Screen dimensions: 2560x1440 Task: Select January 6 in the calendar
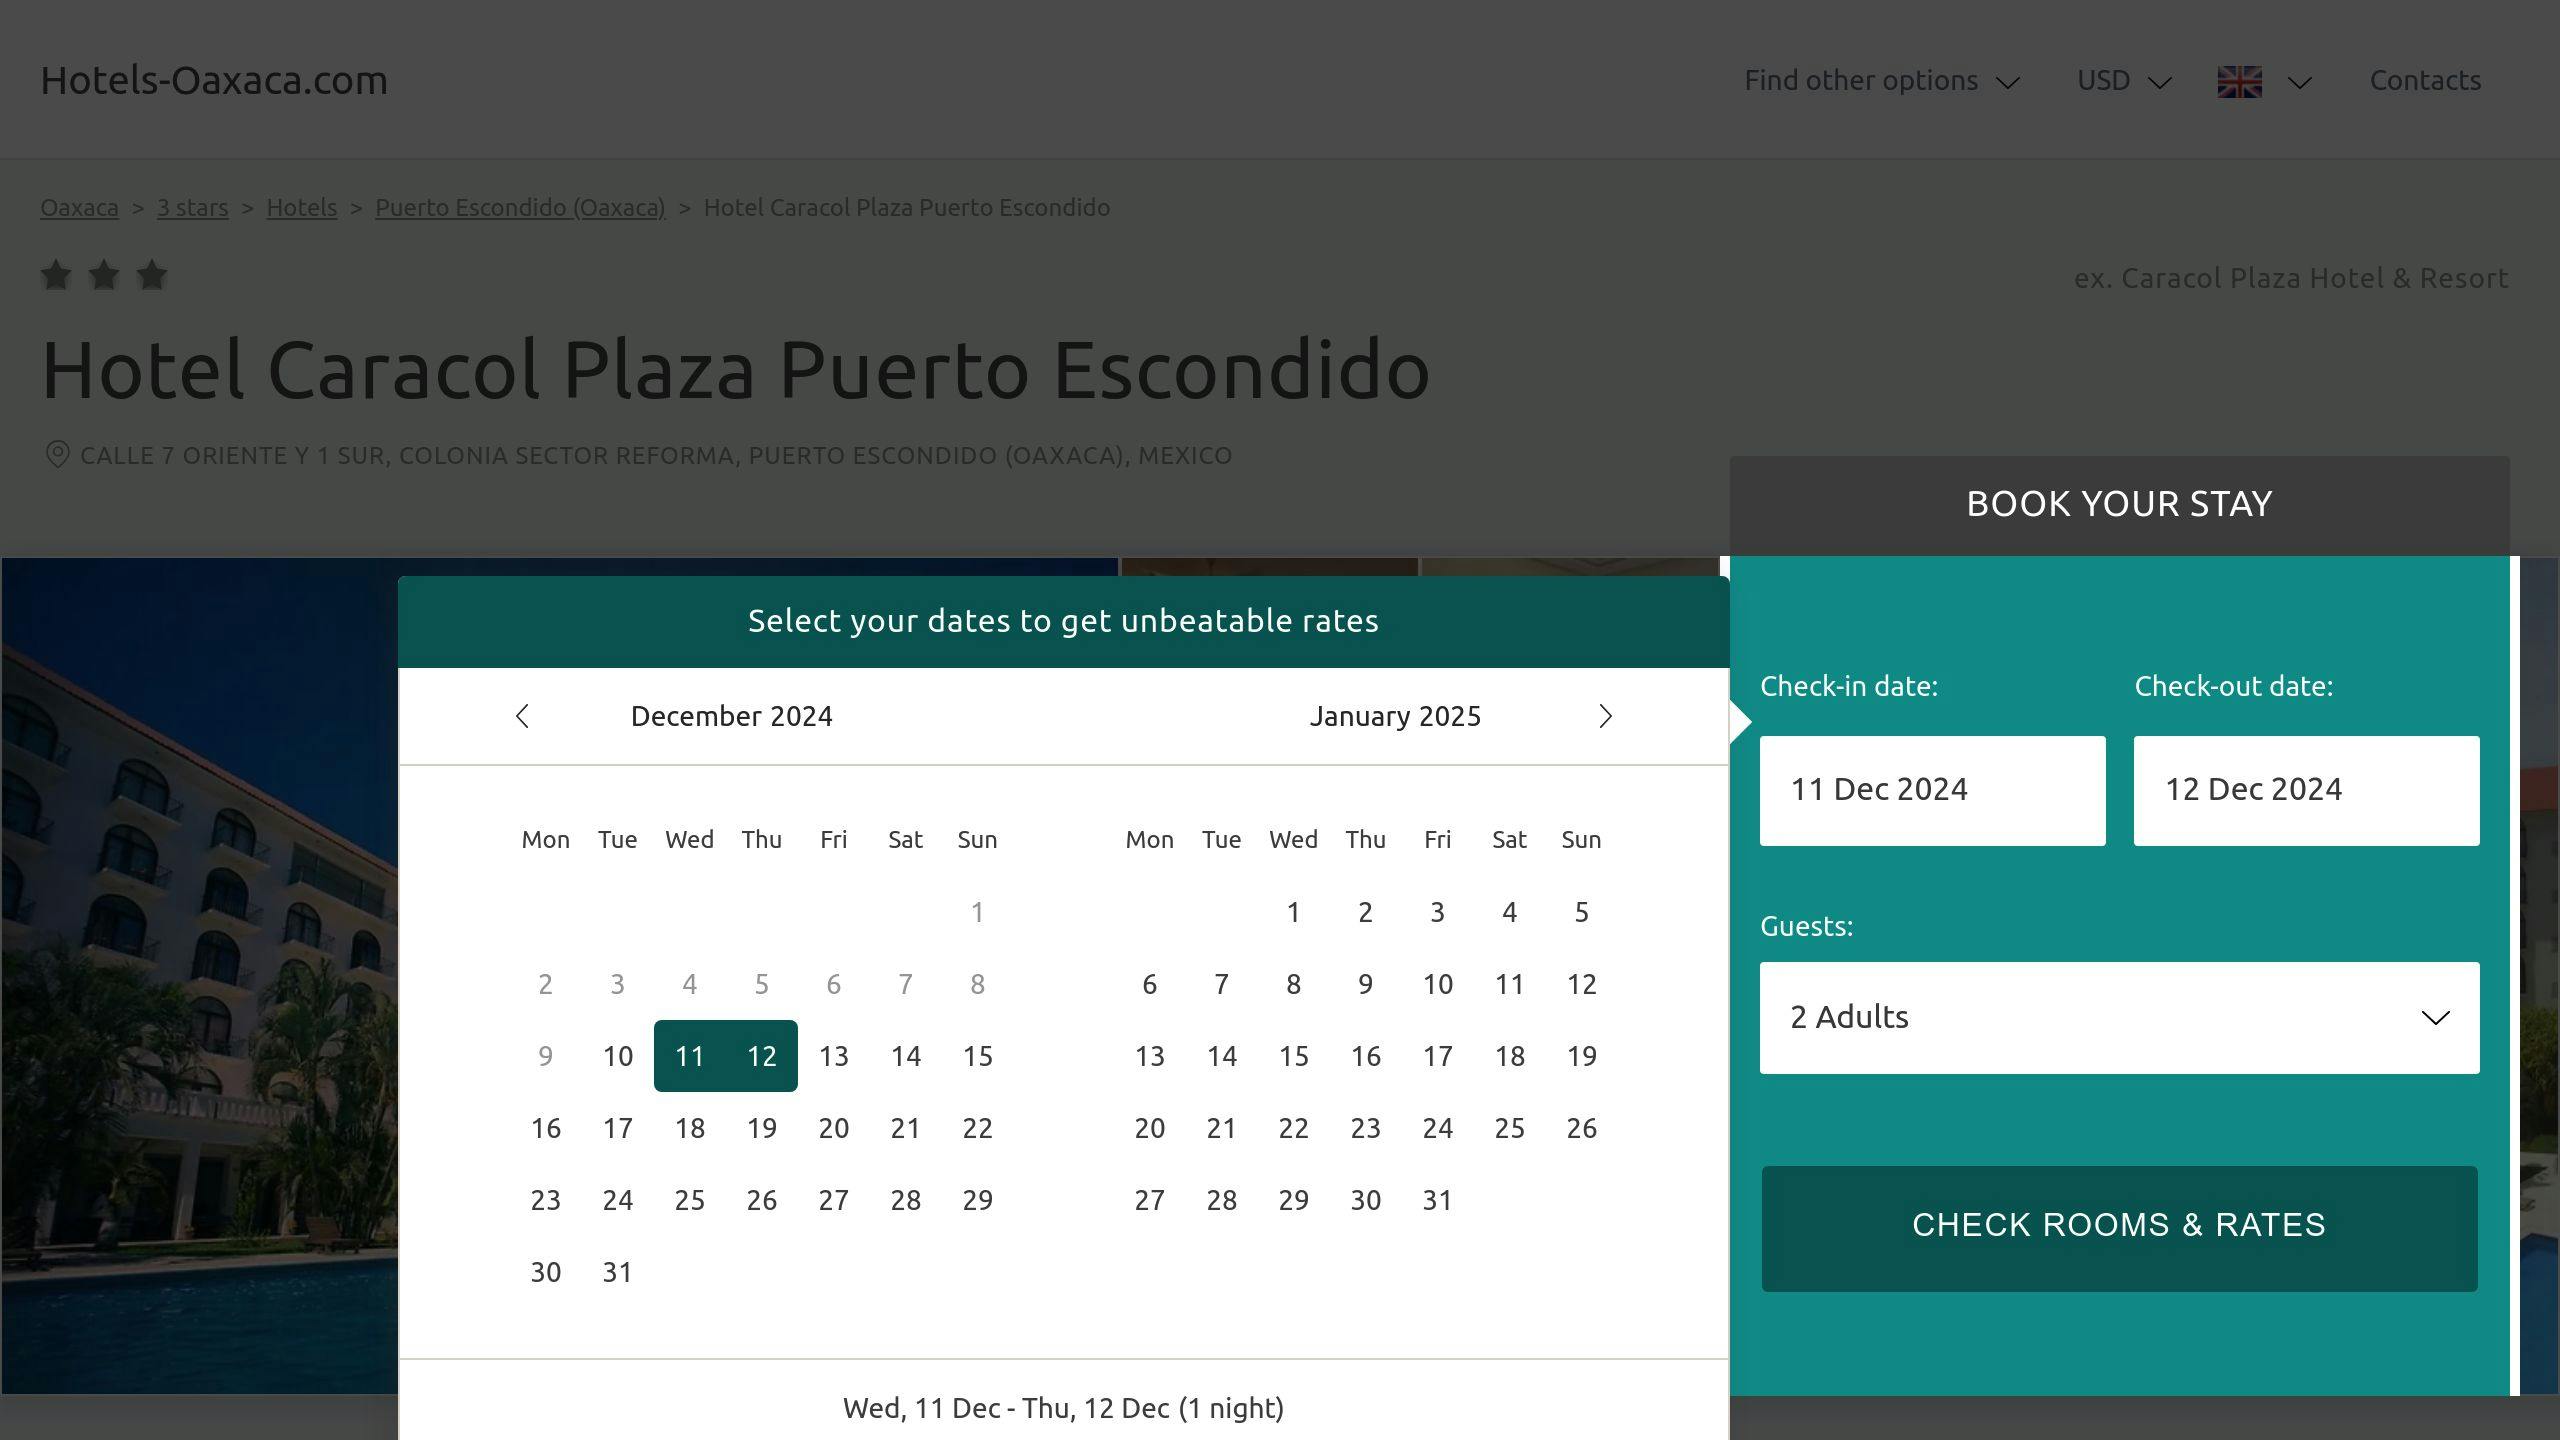click(x=1149, y=984)
